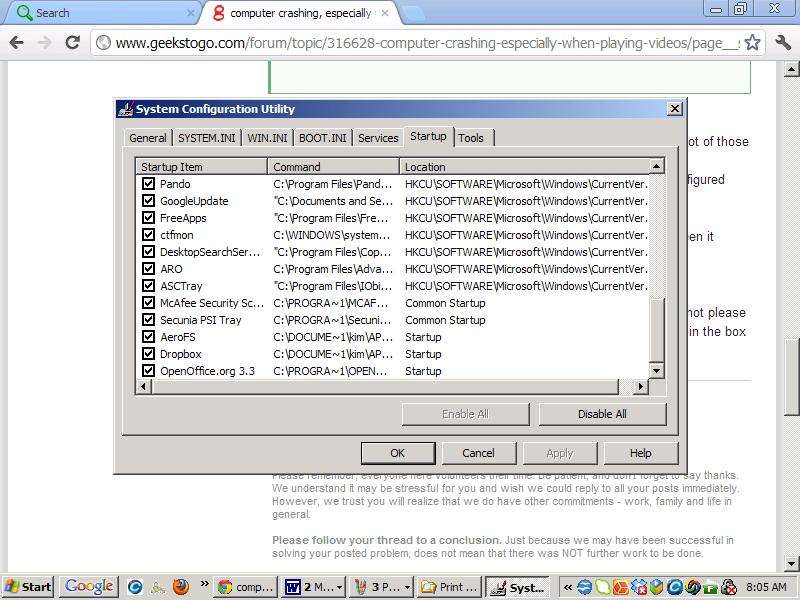
Task: Click the Disable All button
Action: [x=603, y=414]
